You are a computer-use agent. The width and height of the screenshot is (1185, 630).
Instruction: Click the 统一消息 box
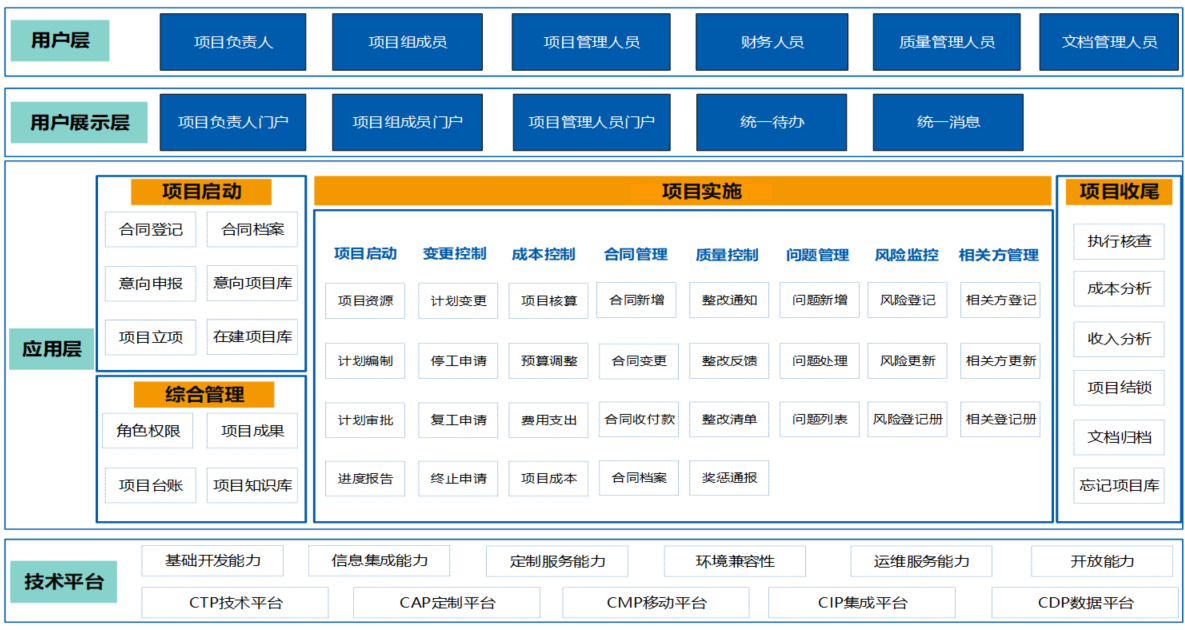[947, 122]
